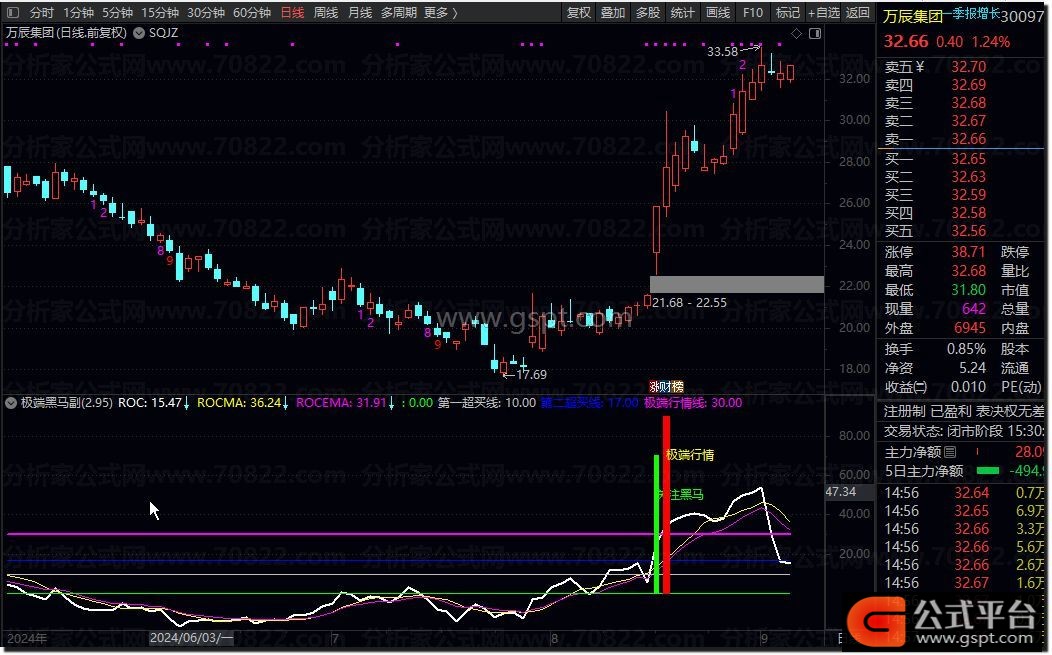1052x655 pixels.
Task: Add stock via +自选 button
Action: point(824,13)
